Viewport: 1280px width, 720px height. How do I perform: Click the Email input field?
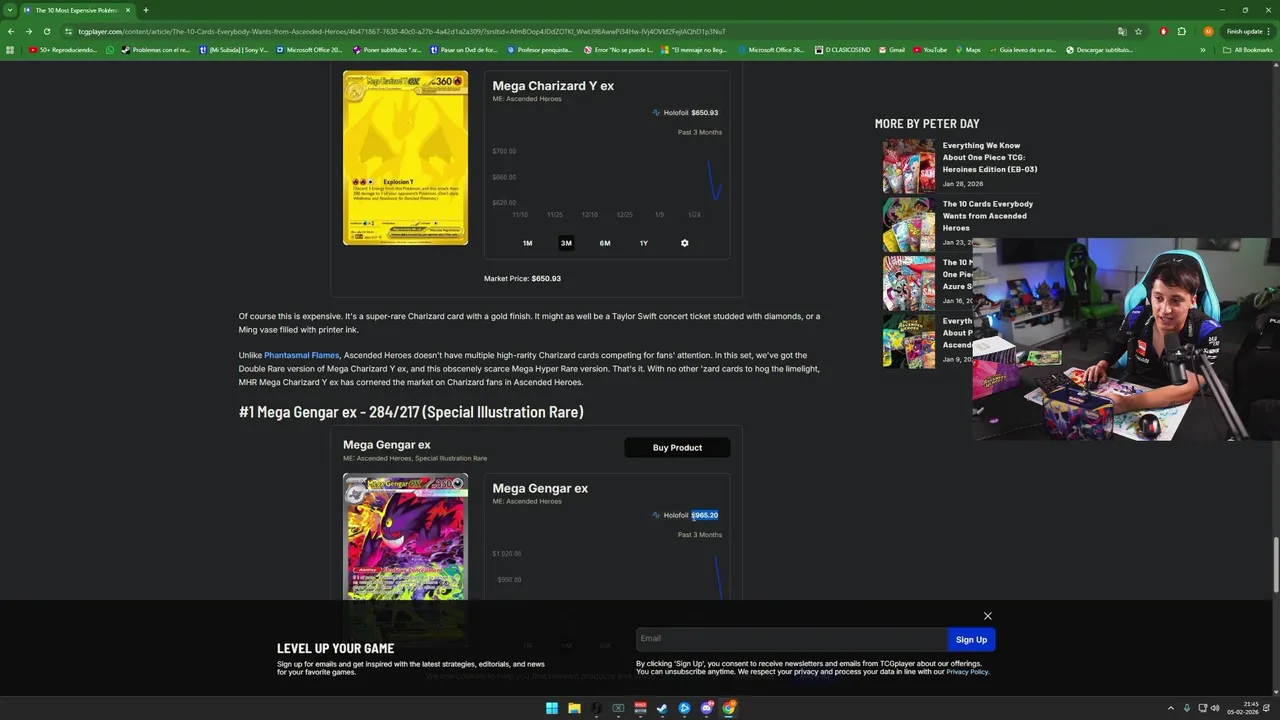791,639
